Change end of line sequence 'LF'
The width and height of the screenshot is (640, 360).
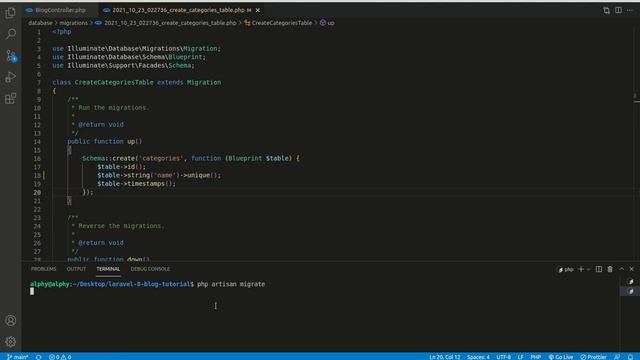[x=520, y=357]
